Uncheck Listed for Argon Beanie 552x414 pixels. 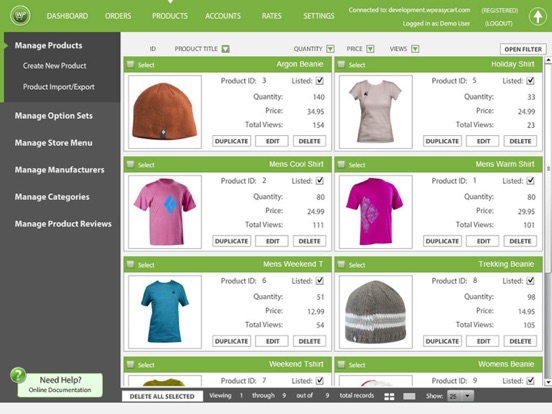coord(320,81)
